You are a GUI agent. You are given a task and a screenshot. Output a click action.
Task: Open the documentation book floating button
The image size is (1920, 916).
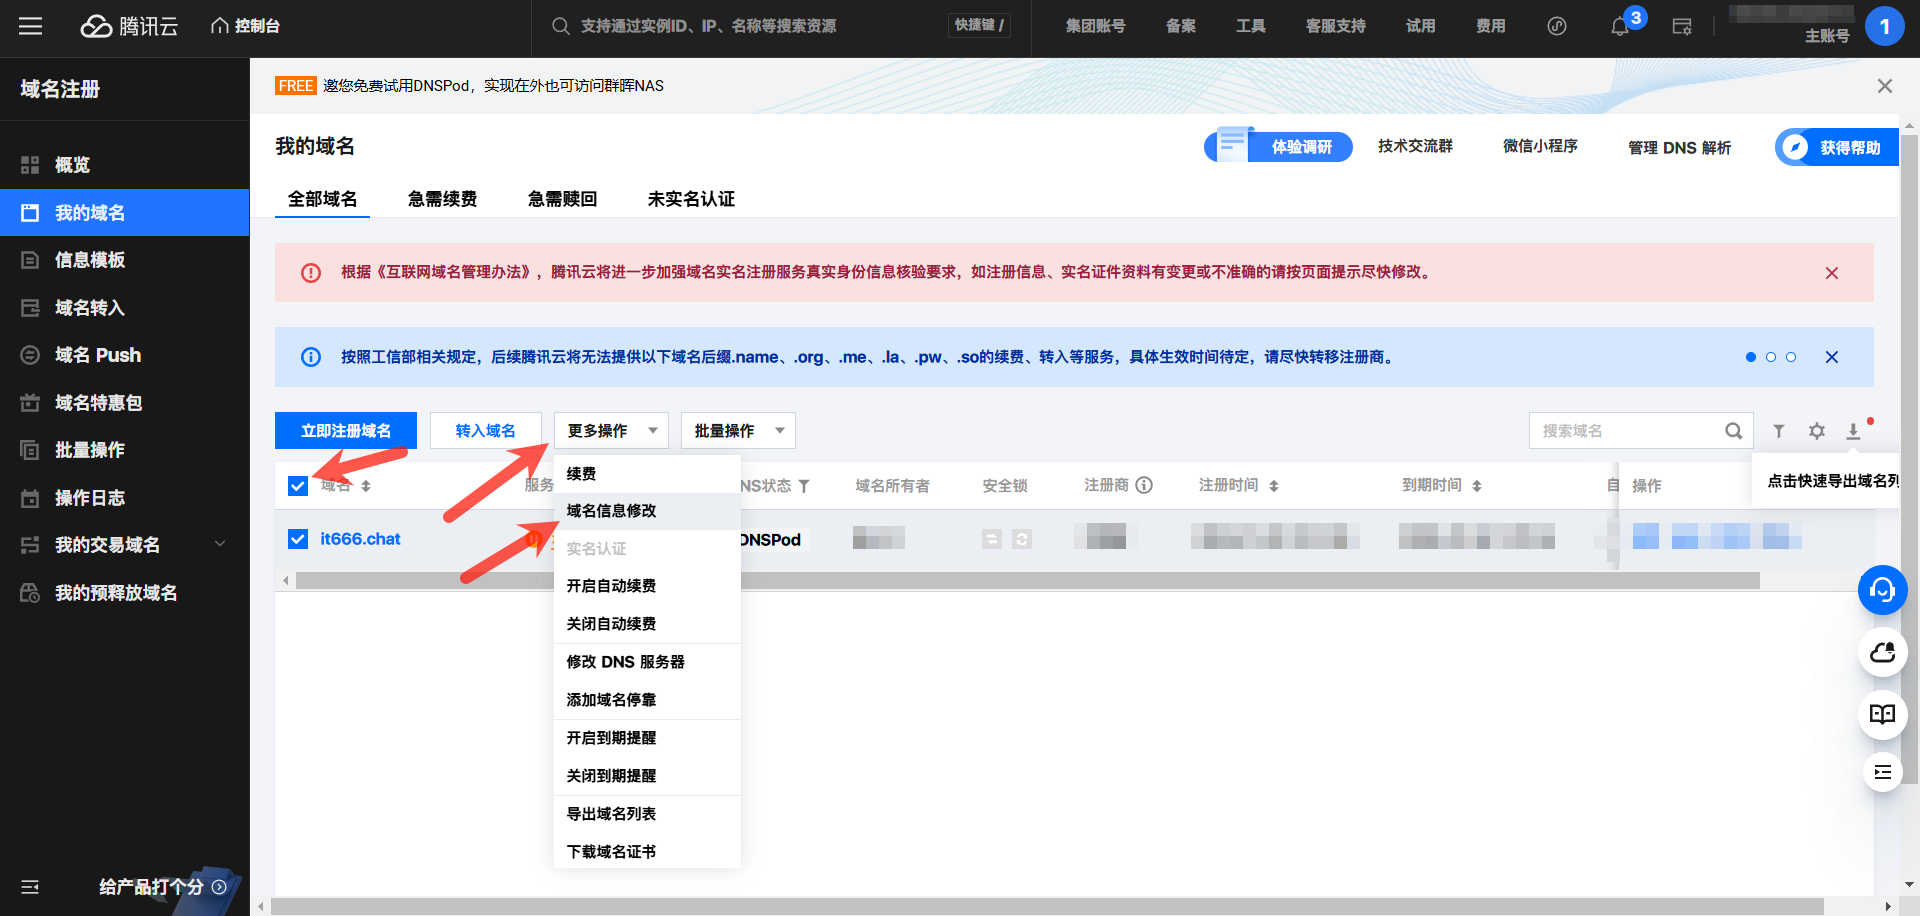pos(1883,715)
